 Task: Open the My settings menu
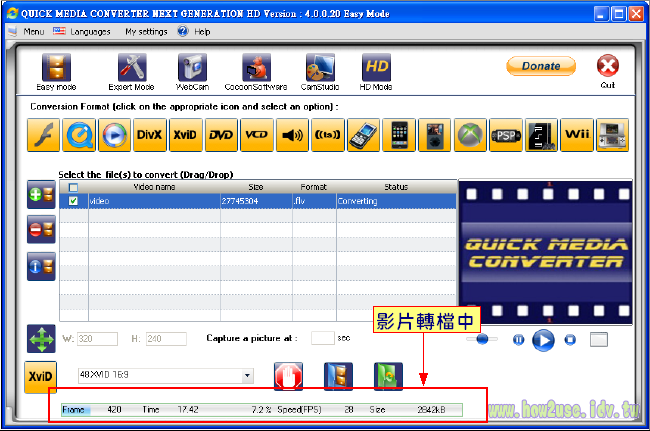click(x=146, y=32)
